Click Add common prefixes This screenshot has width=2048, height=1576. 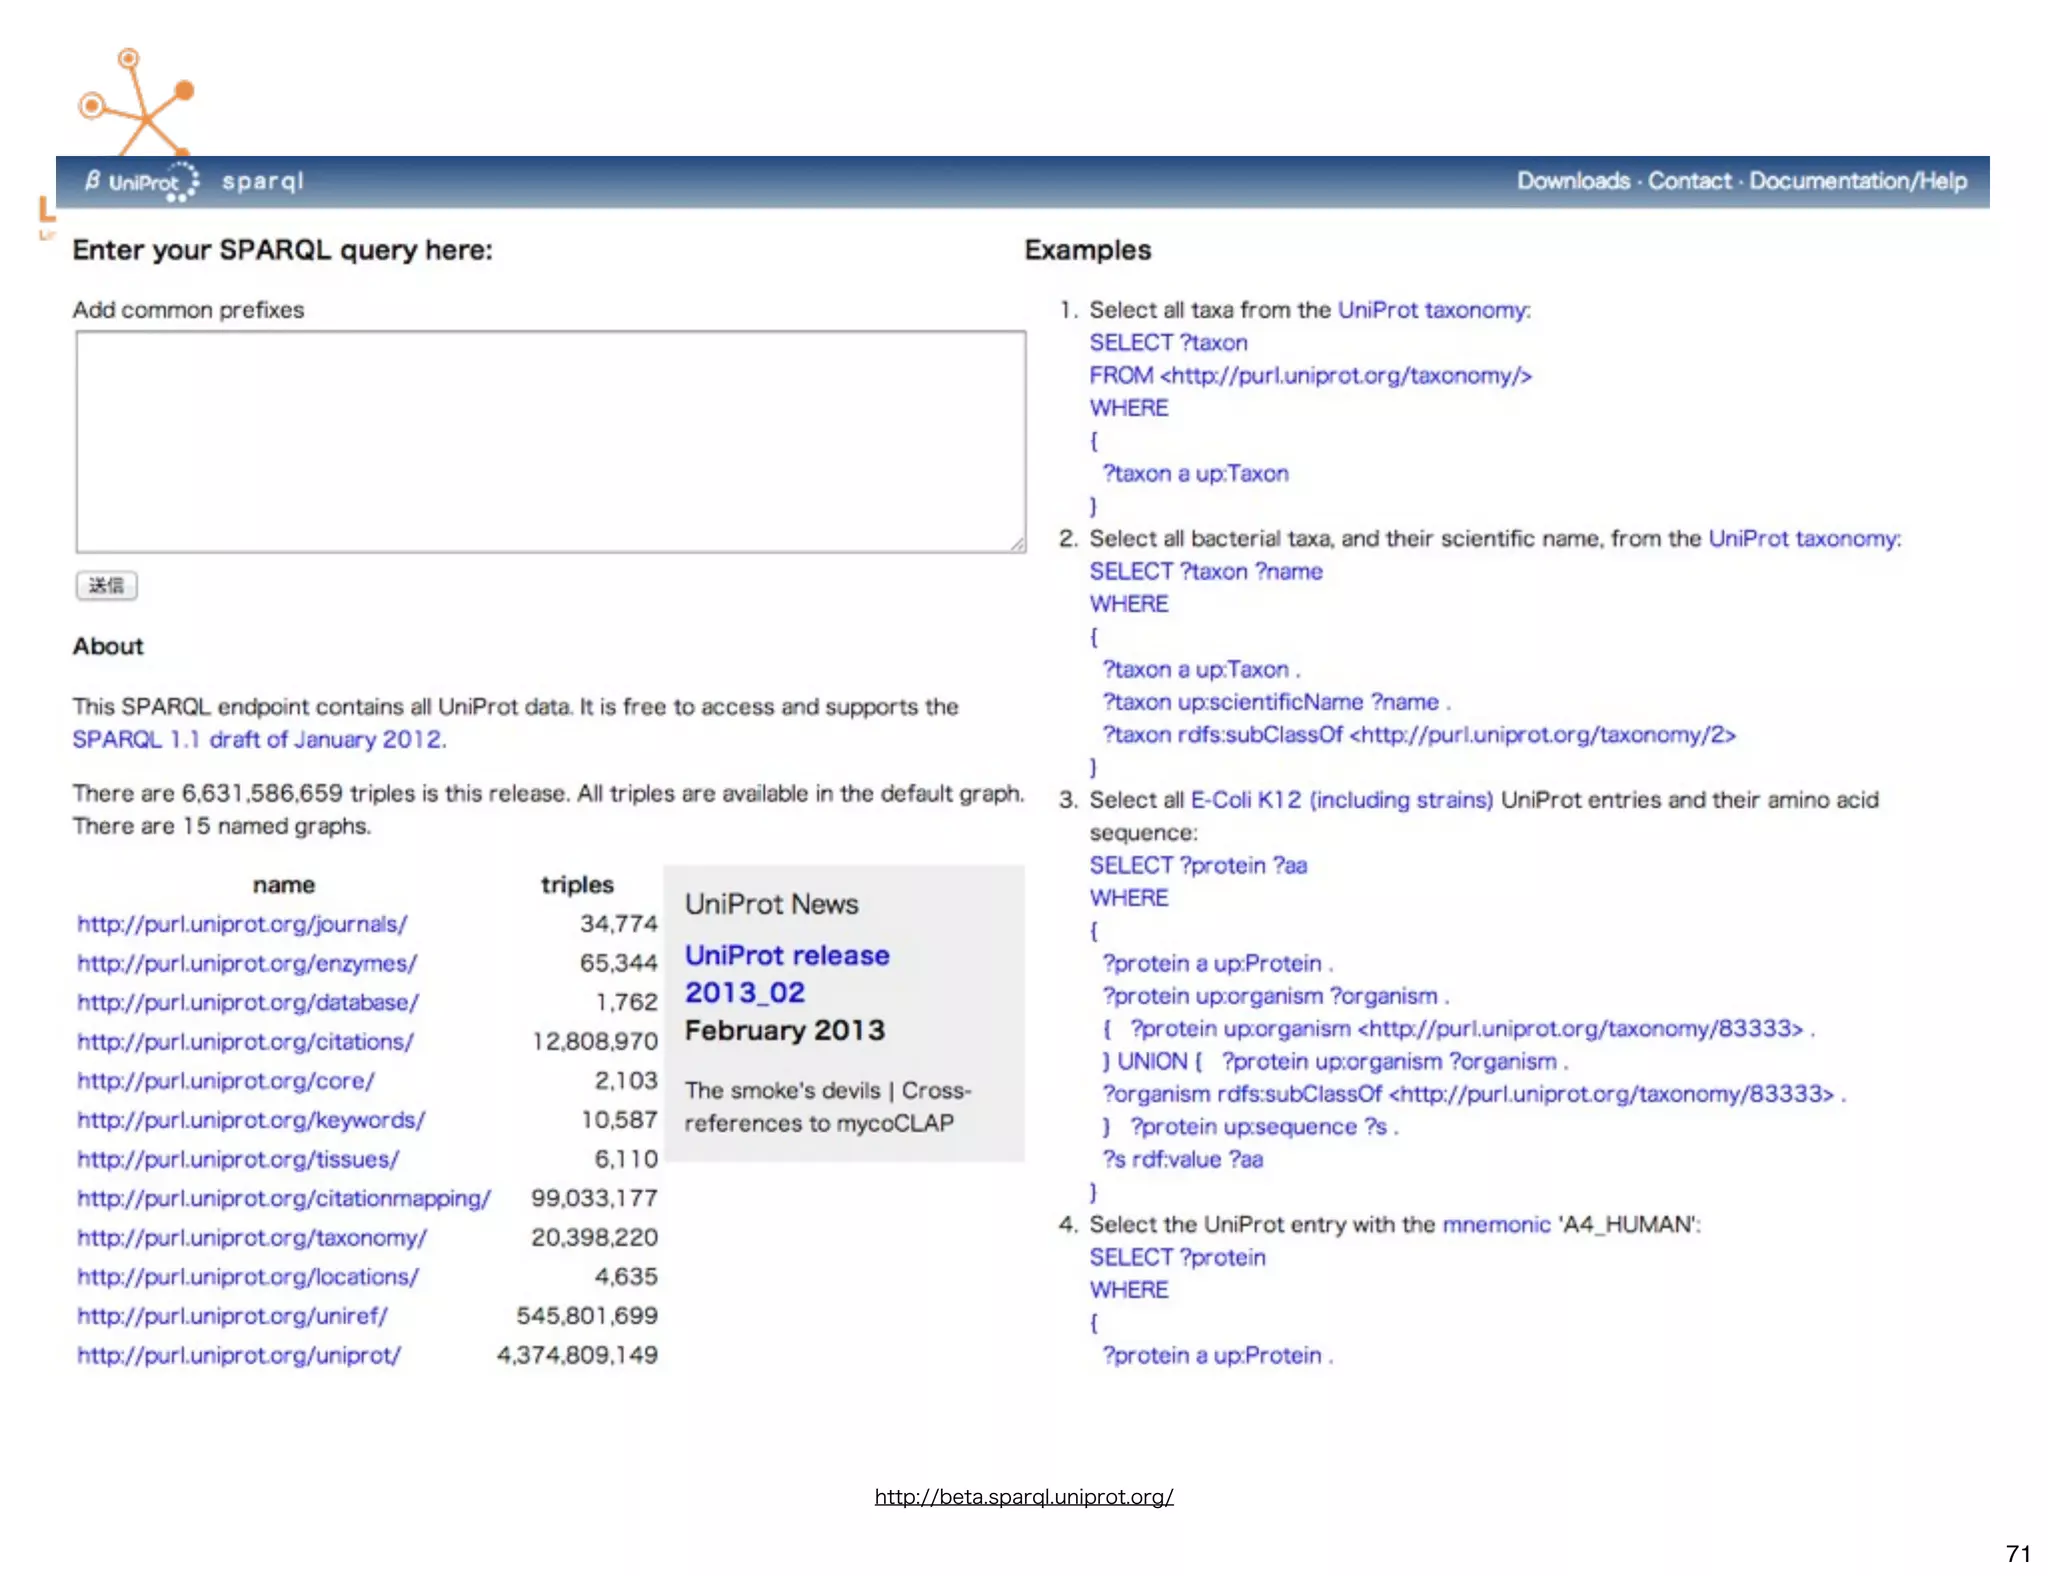point(188,310)
